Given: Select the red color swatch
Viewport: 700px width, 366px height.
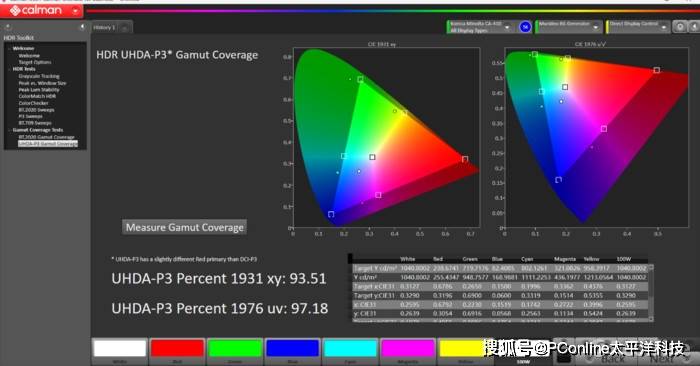Looking at the screenshot, I should pos(177,348).
